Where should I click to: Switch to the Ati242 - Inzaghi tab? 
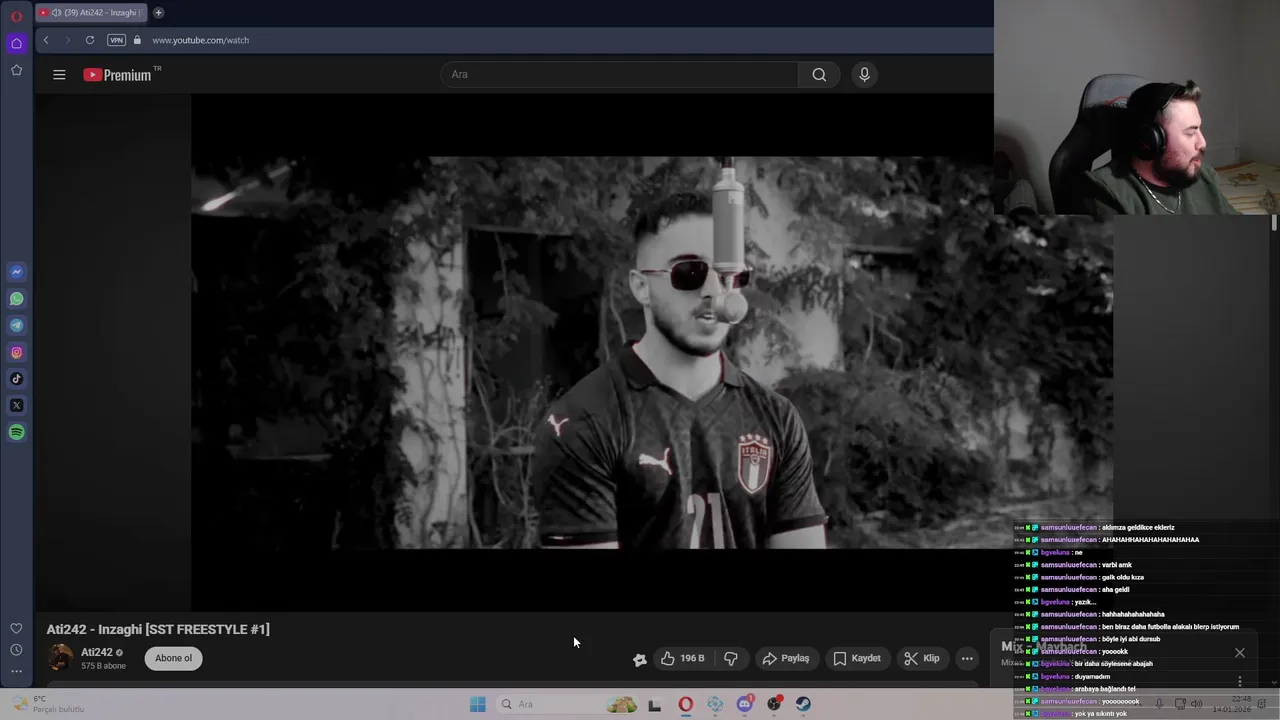click(x=90, y=13)
